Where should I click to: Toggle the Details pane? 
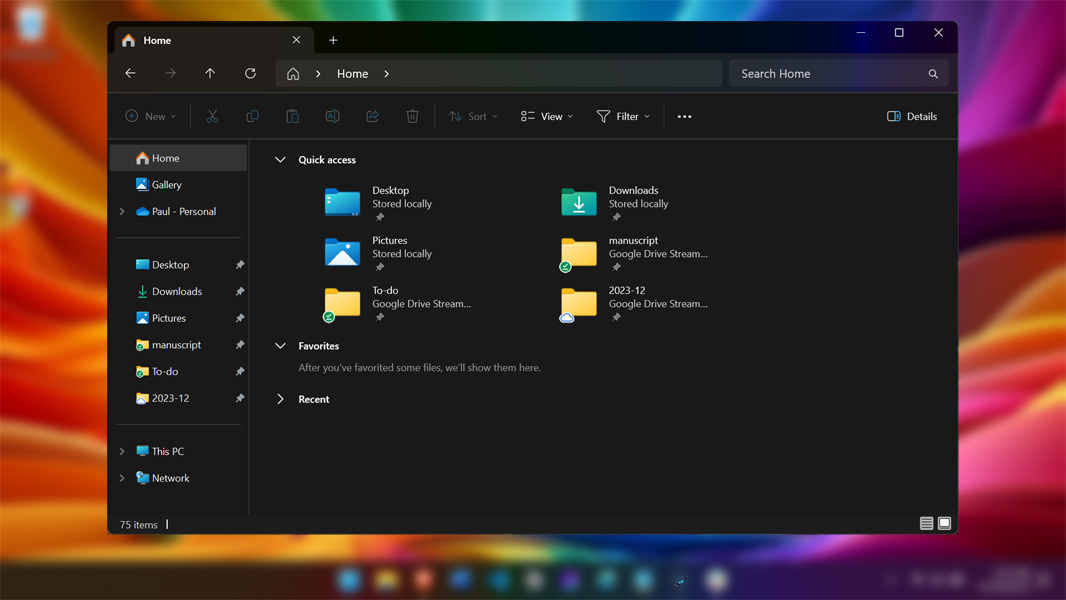(x=911, y=116)
